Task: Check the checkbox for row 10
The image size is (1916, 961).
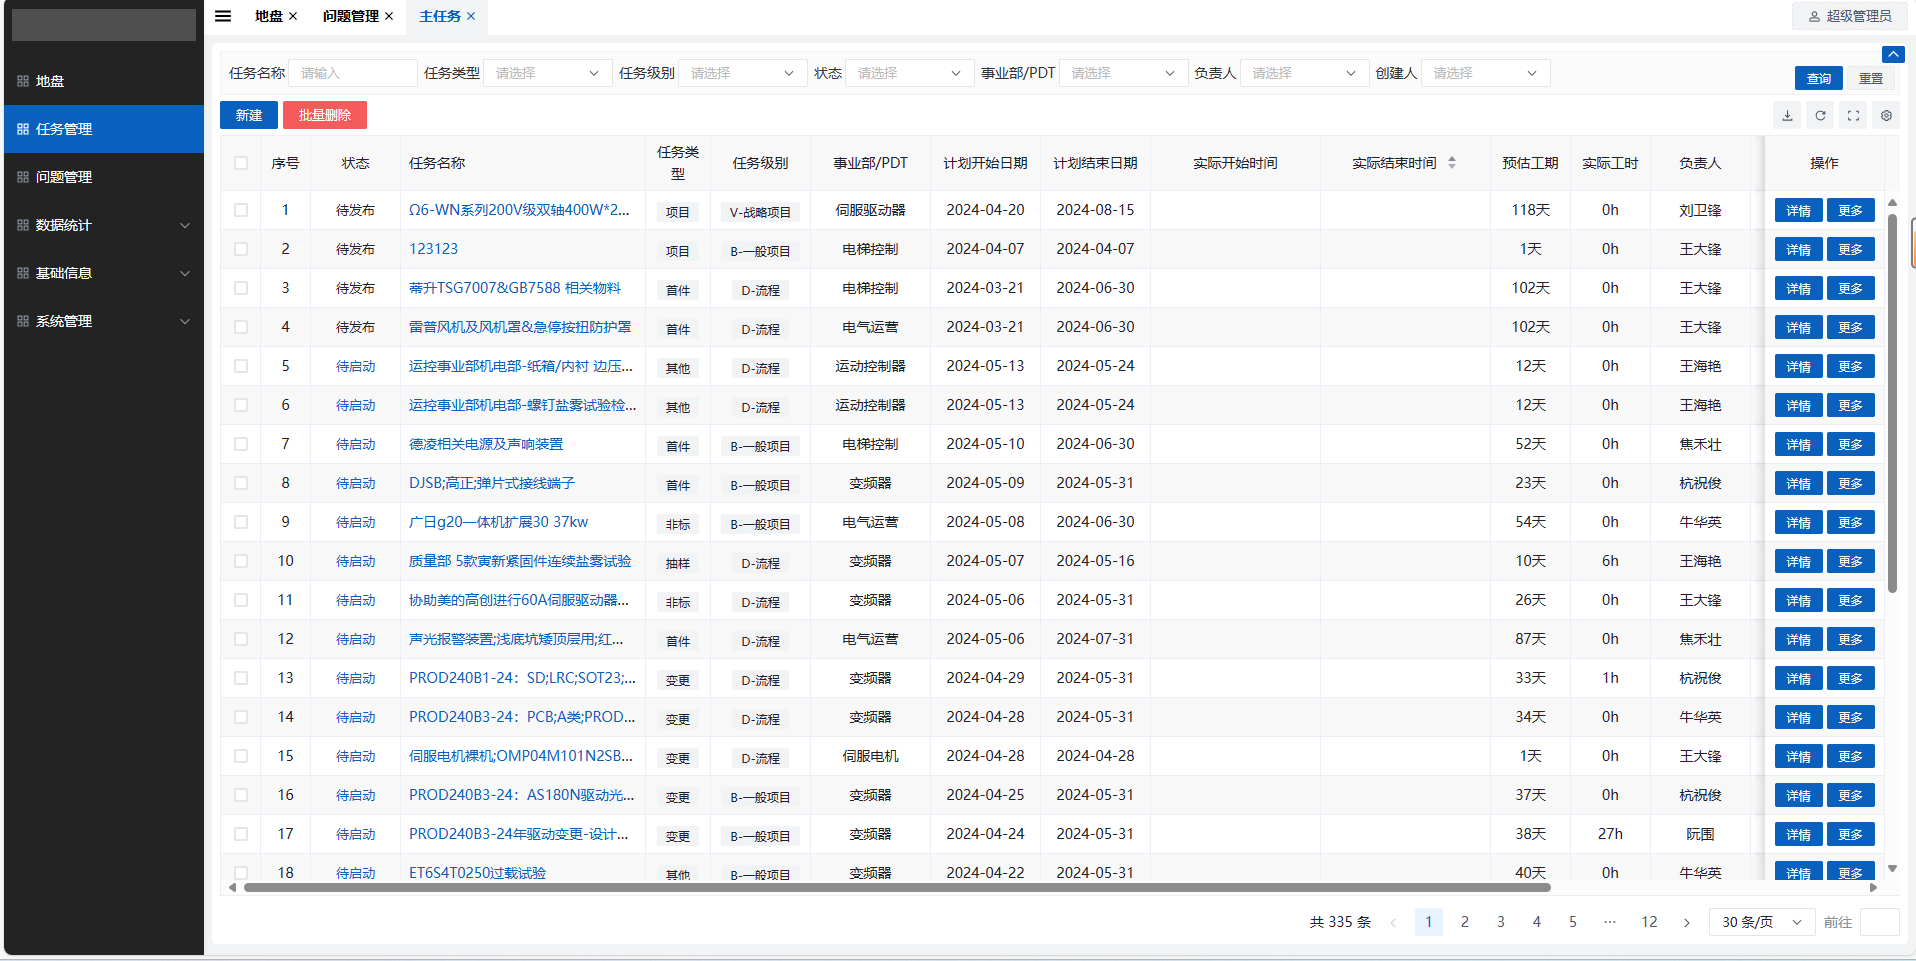Action: [x=241, y=561]
